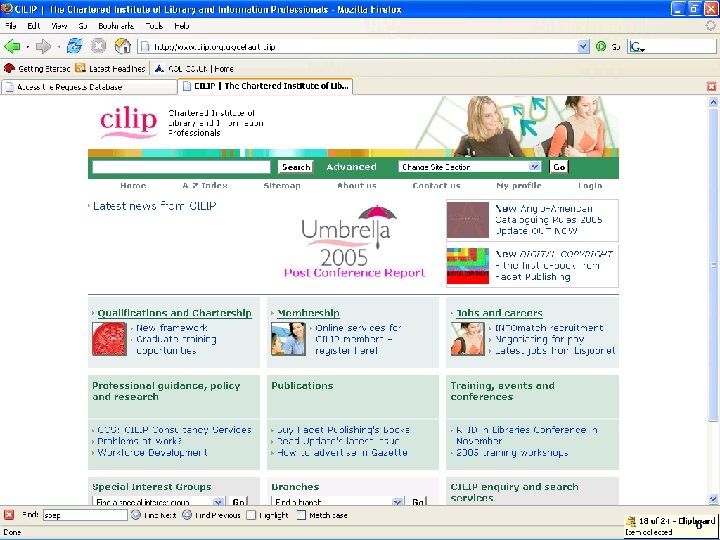
Task: Open the Sitemap link
Action: [x=282, y=186]
